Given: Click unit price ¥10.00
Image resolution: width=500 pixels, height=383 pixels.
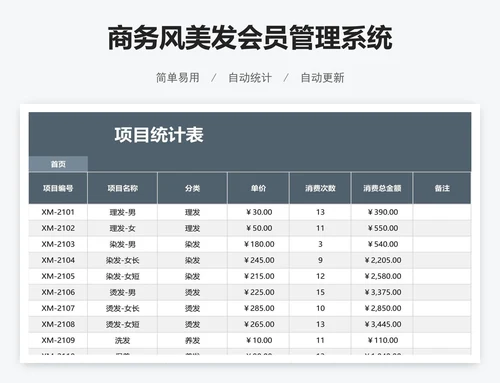Looking at the screenshot, I should tap(259, 340).
